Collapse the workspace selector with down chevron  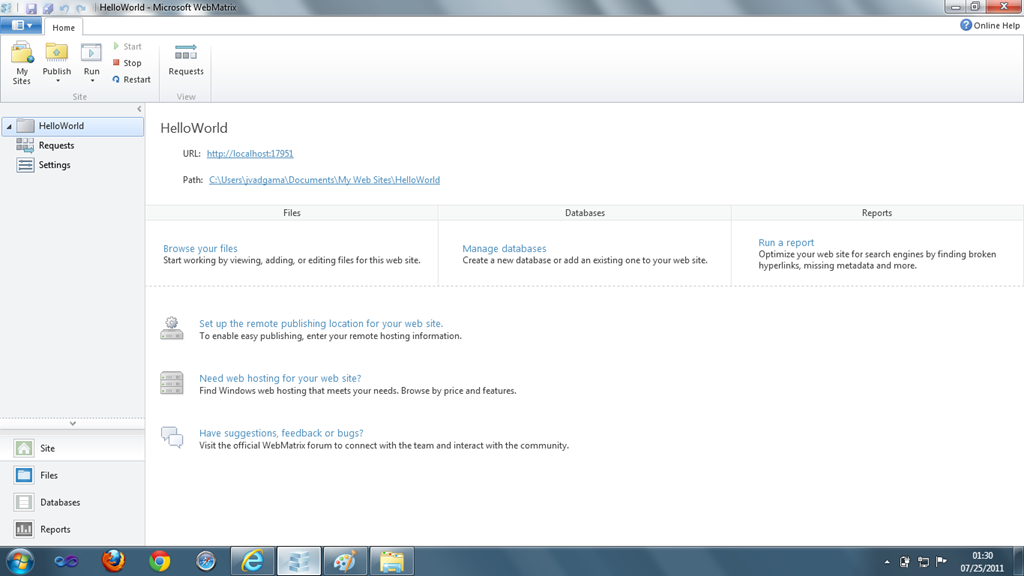click(72, 423)
